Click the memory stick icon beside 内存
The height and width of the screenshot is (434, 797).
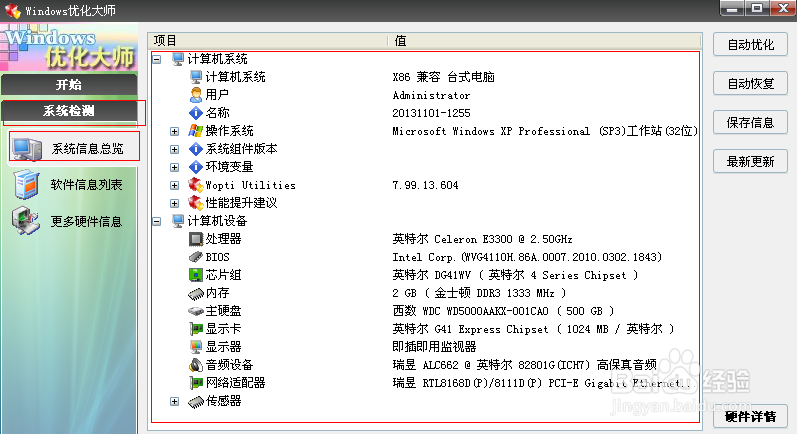coord(196,293)
